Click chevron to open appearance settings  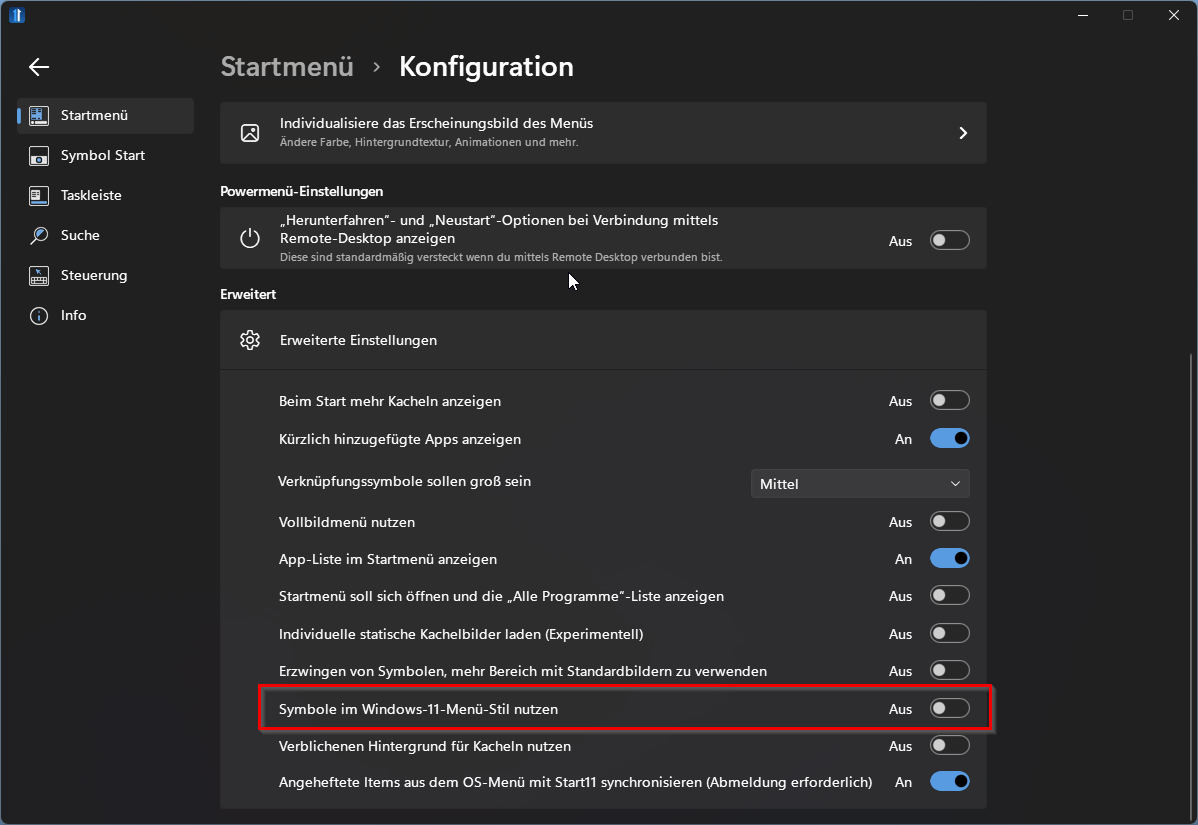(963, 133)
